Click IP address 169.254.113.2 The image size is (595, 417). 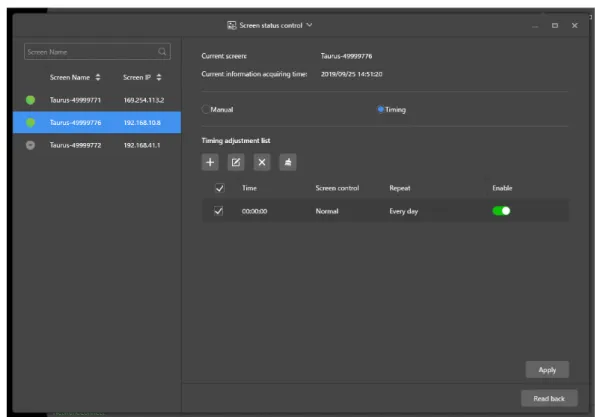tap(144, 100)
